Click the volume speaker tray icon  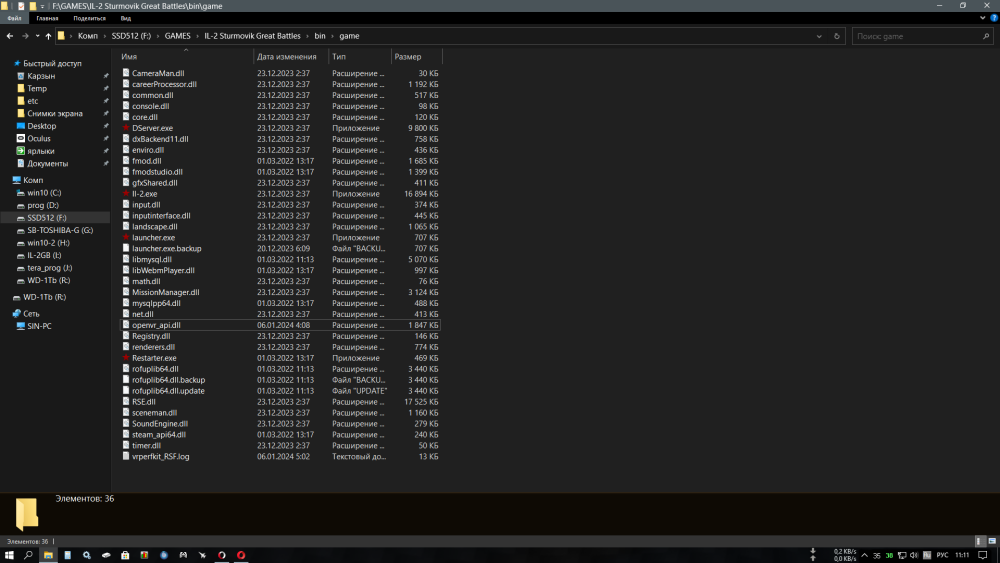[x=914, y=555]
